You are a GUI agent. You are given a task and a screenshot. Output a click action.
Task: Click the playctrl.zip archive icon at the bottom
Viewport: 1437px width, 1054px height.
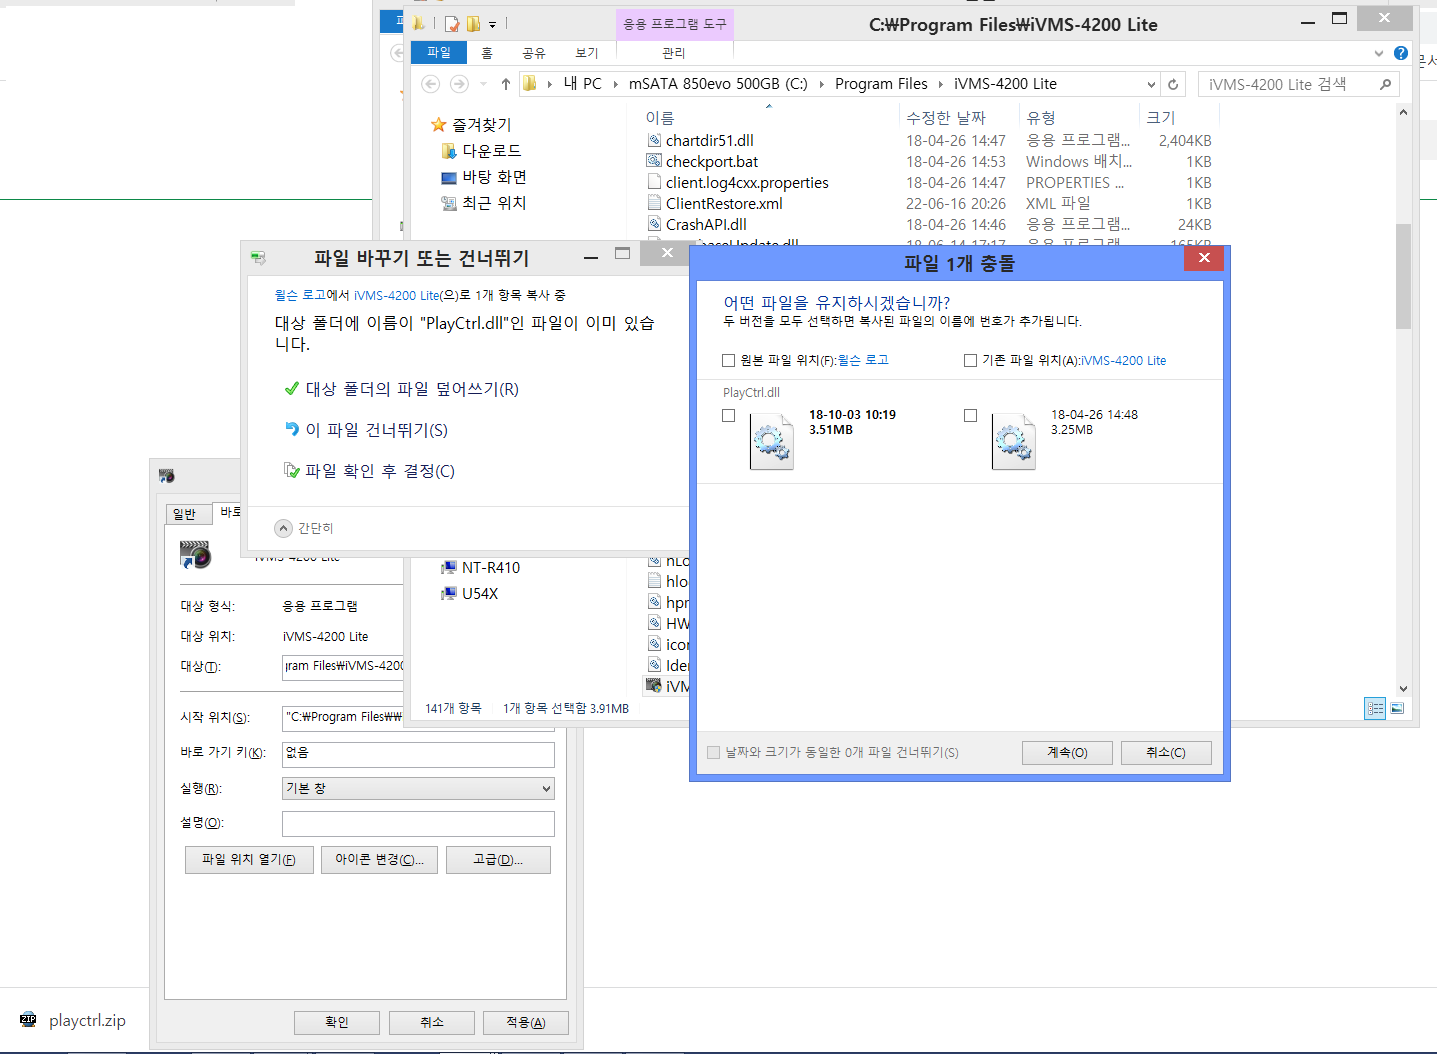point(28,1020)
